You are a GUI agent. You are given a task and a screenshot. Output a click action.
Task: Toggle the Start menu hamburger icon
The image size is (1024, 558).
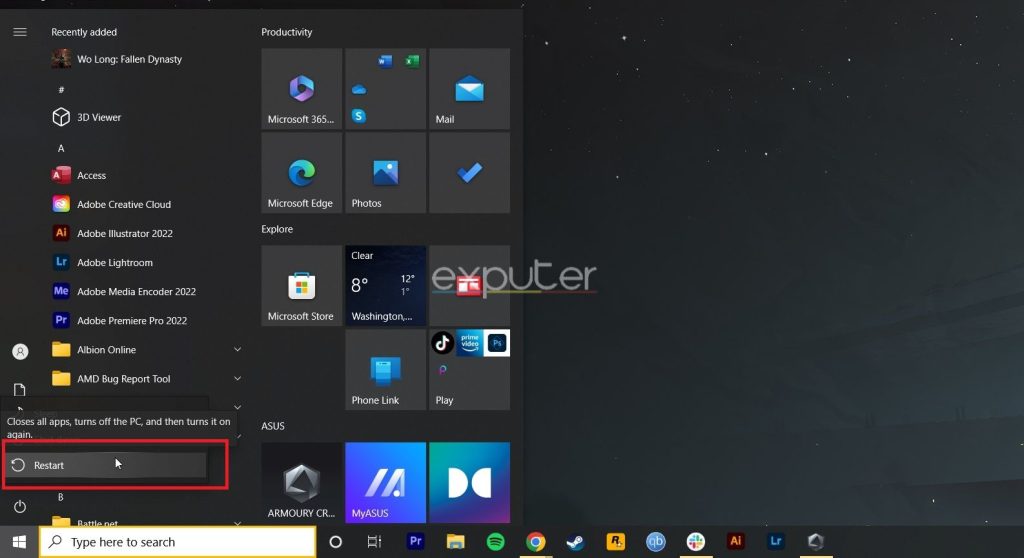20,32
